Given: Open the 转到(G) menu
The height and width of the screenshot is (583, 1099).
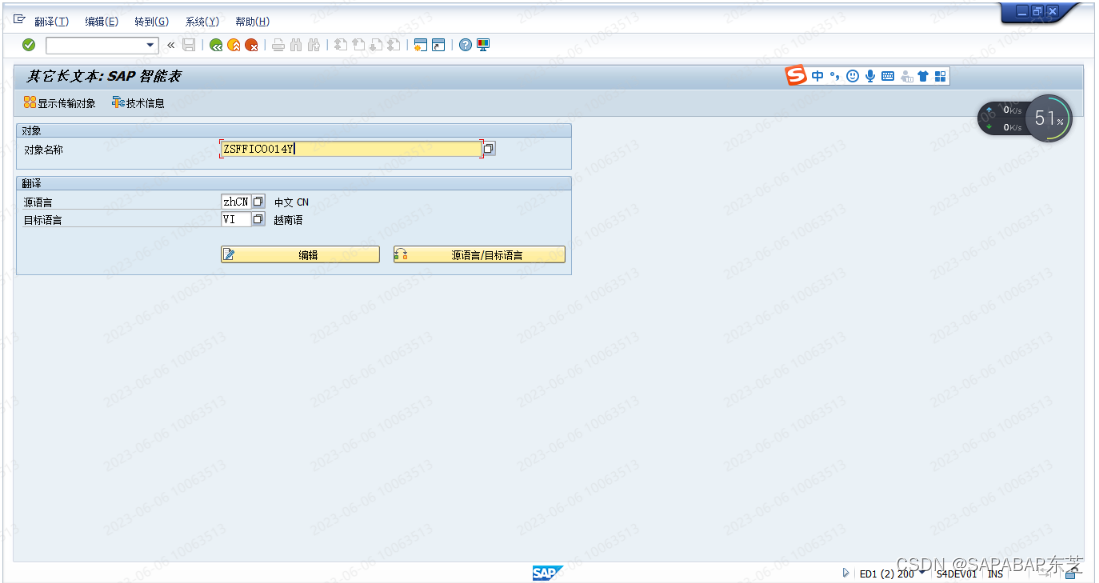Looking at the screenshot, I should coord(151,22).
